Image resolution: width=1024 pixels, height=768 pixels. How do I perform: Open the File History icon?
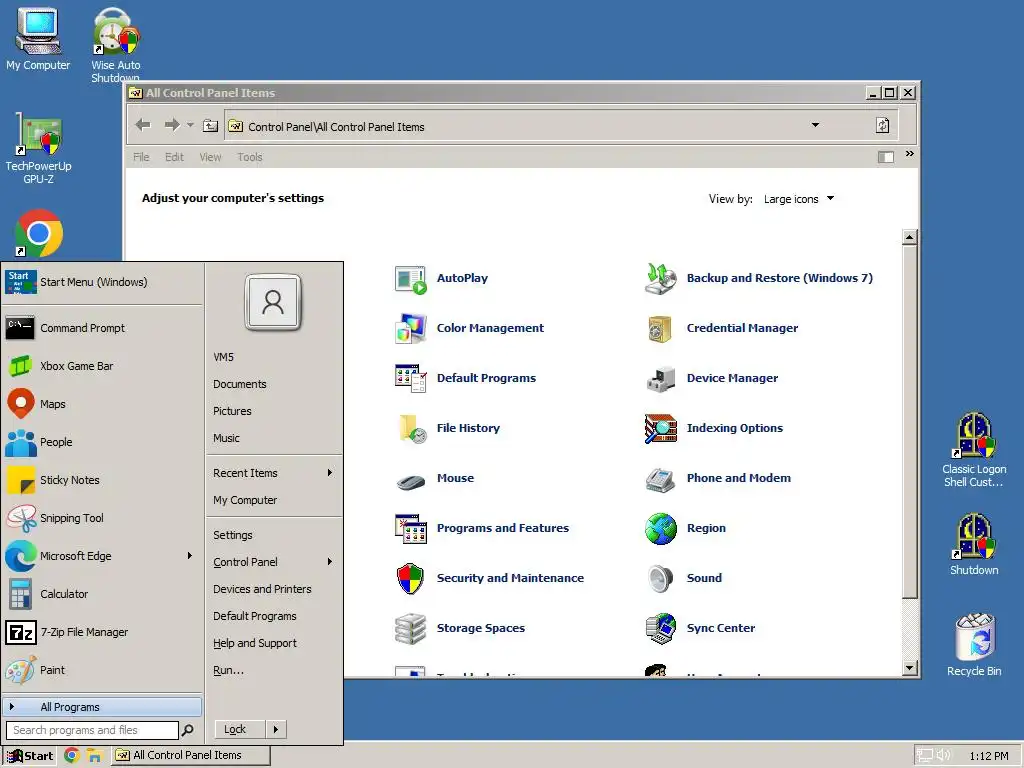pyautogui.click(x=411, y=428)
